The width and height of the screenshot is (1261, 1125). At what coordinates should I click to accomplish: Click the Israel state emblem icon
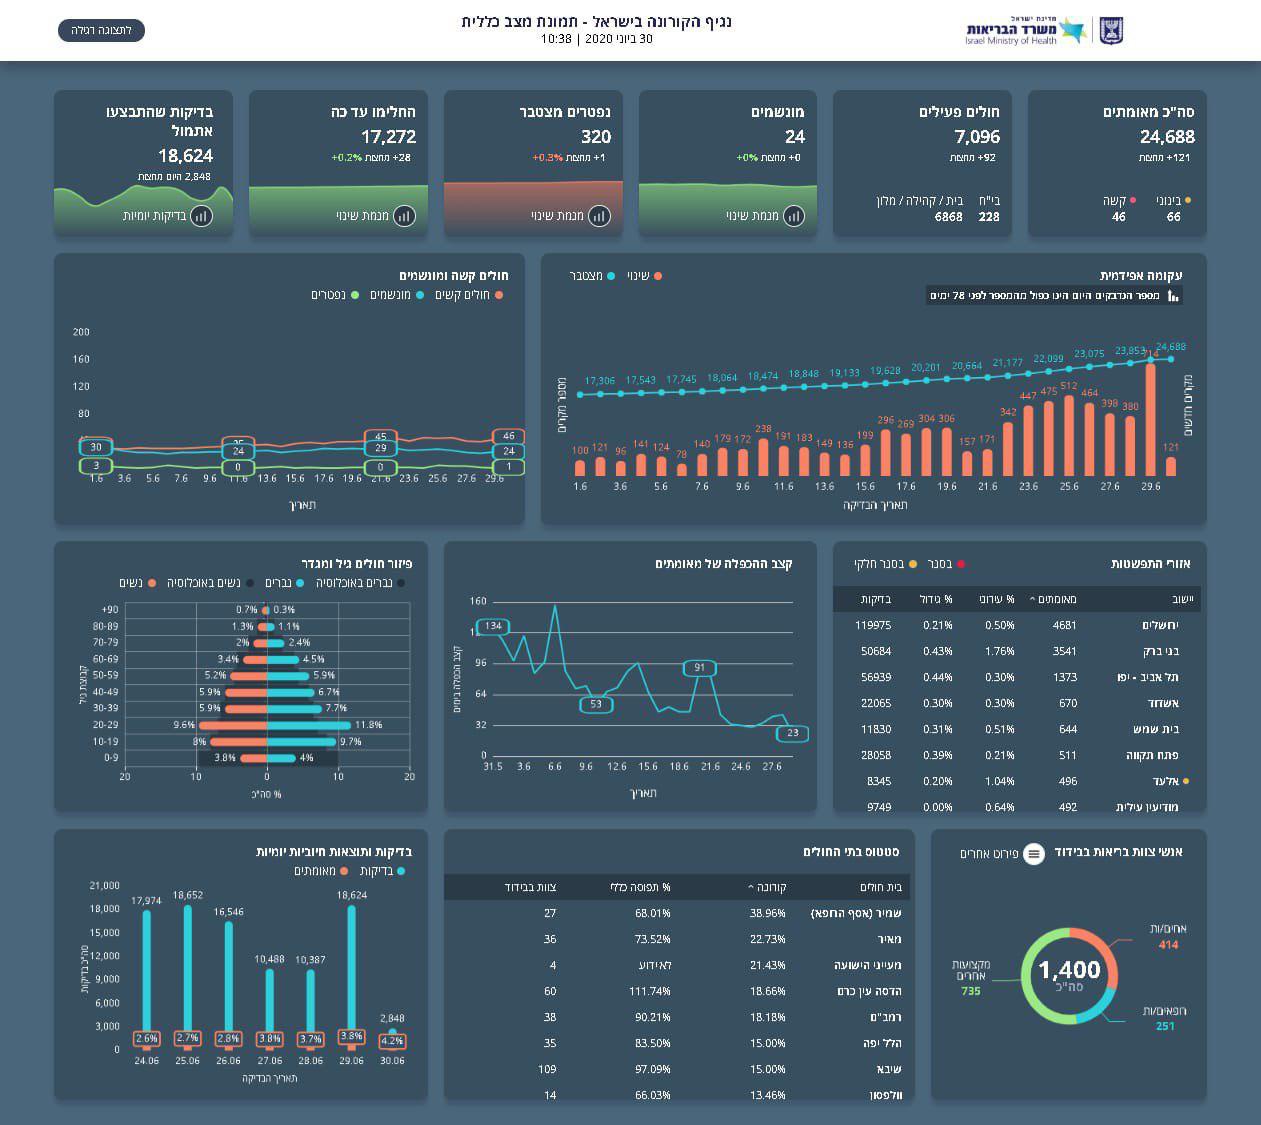(x=1111, y=31)
